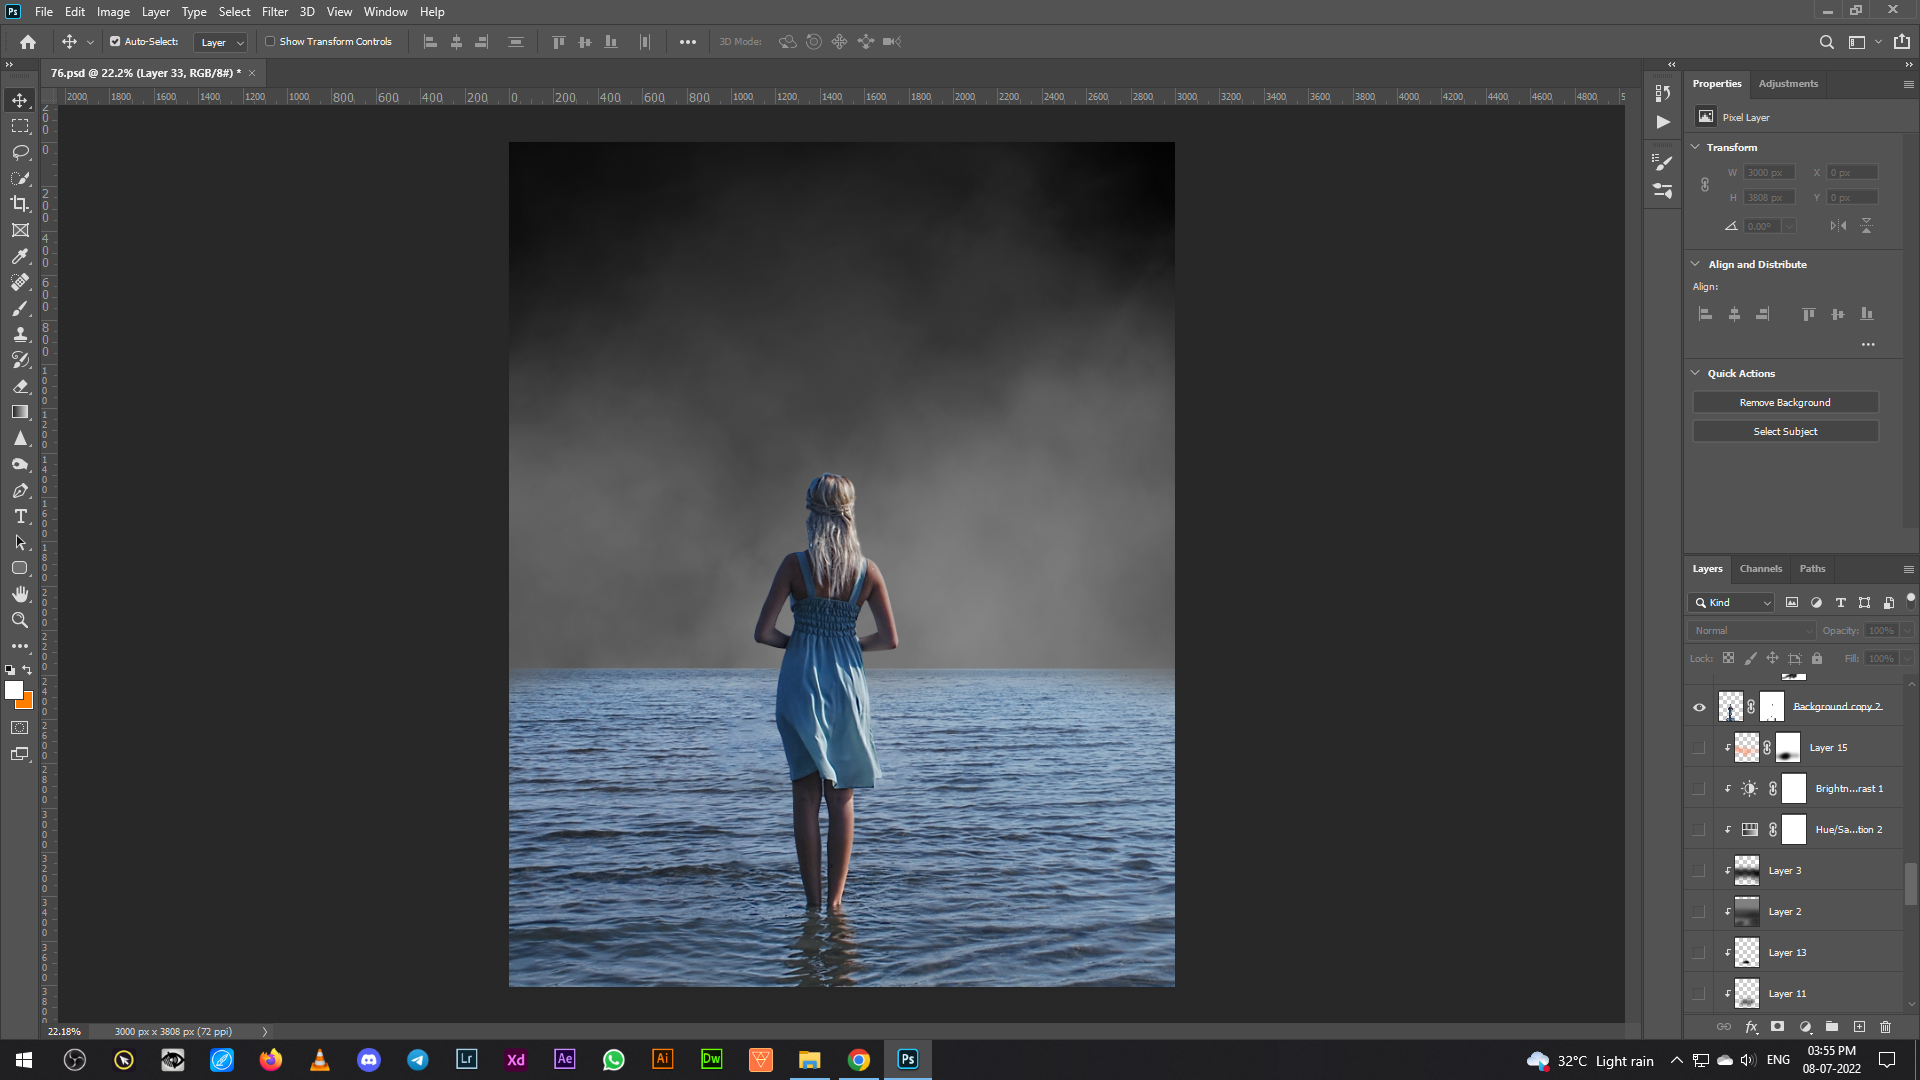The height and width of the screenshot is (1080, 1920).
Task: Show the Layer 15 layer
Action: (x=1699, y=748)
